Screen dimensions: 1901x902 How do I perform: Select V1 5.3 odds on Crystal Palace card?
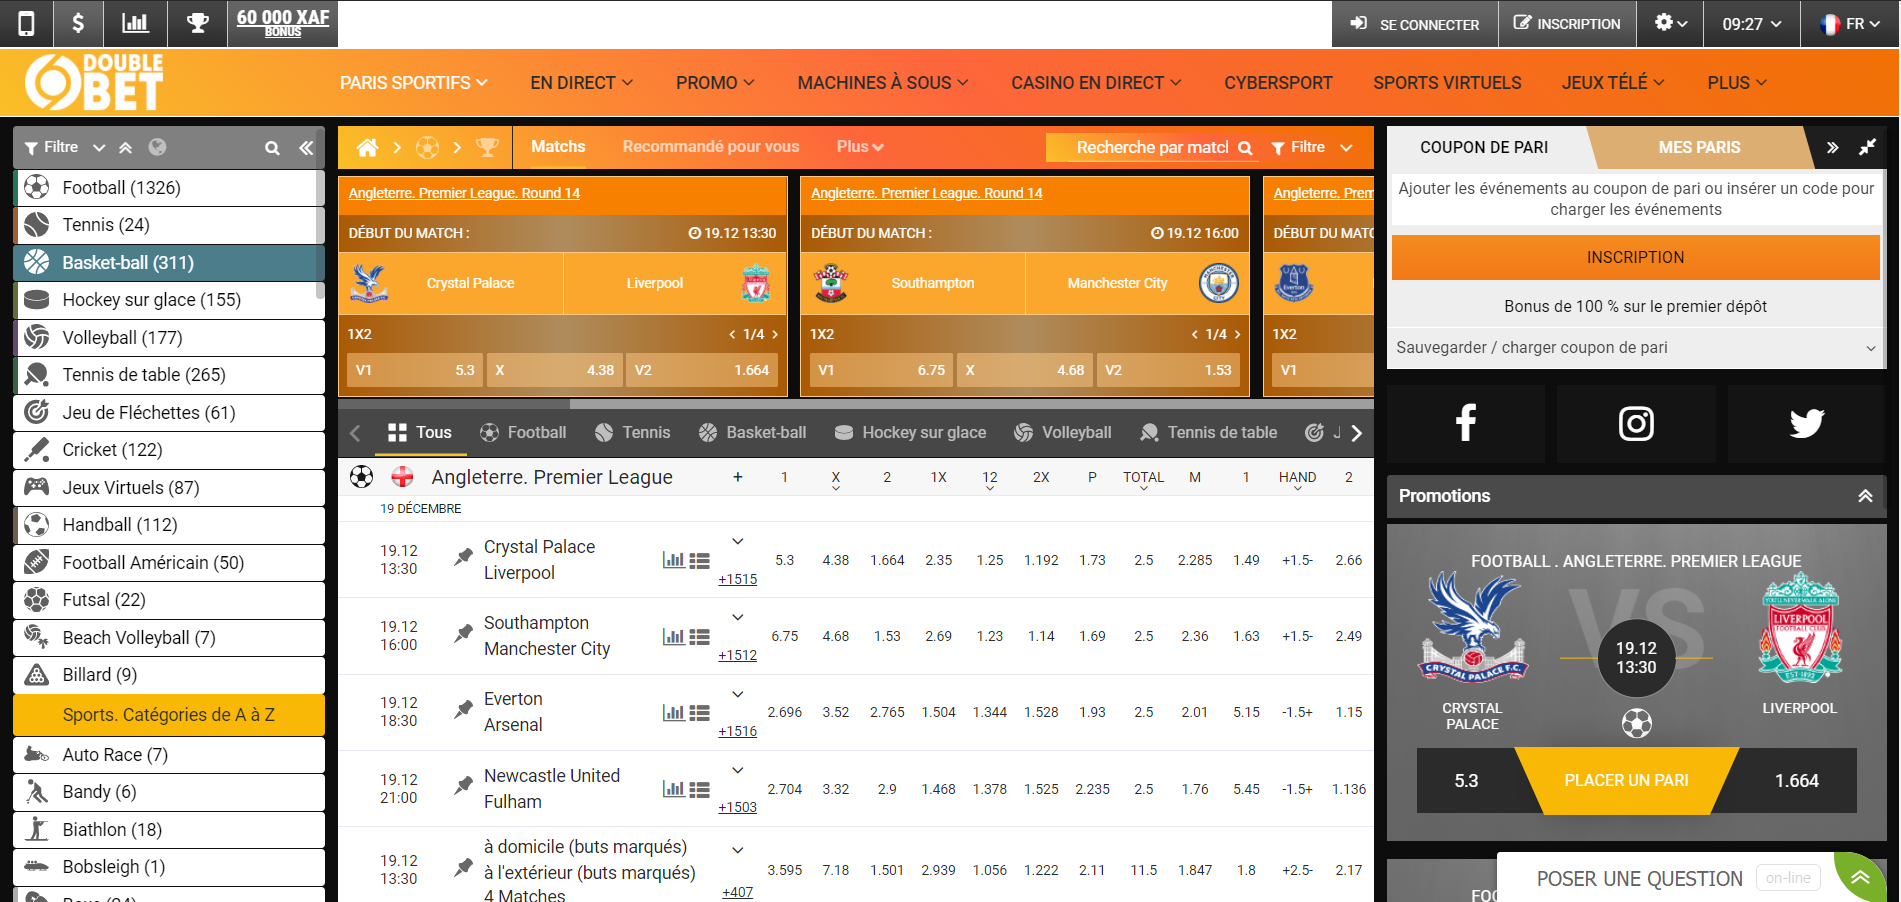coord(415,370)
